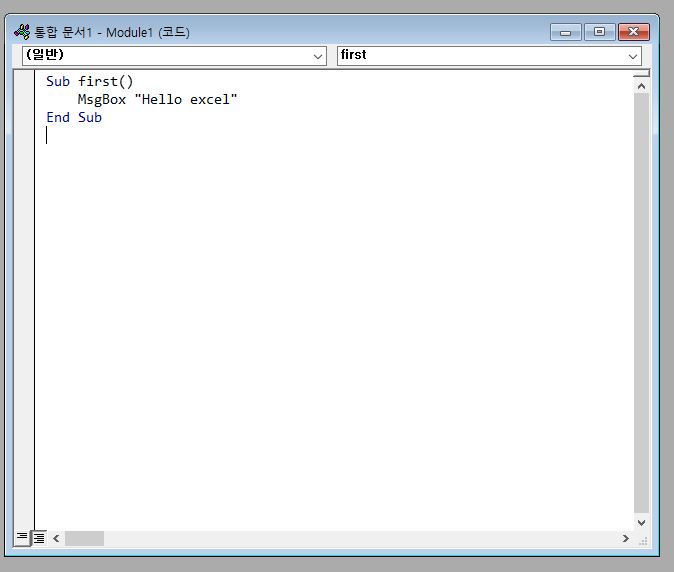This screenshot has width=674, height=572.
Task: Click the vertical scrollbar down arrow
Action: (641, 522)
